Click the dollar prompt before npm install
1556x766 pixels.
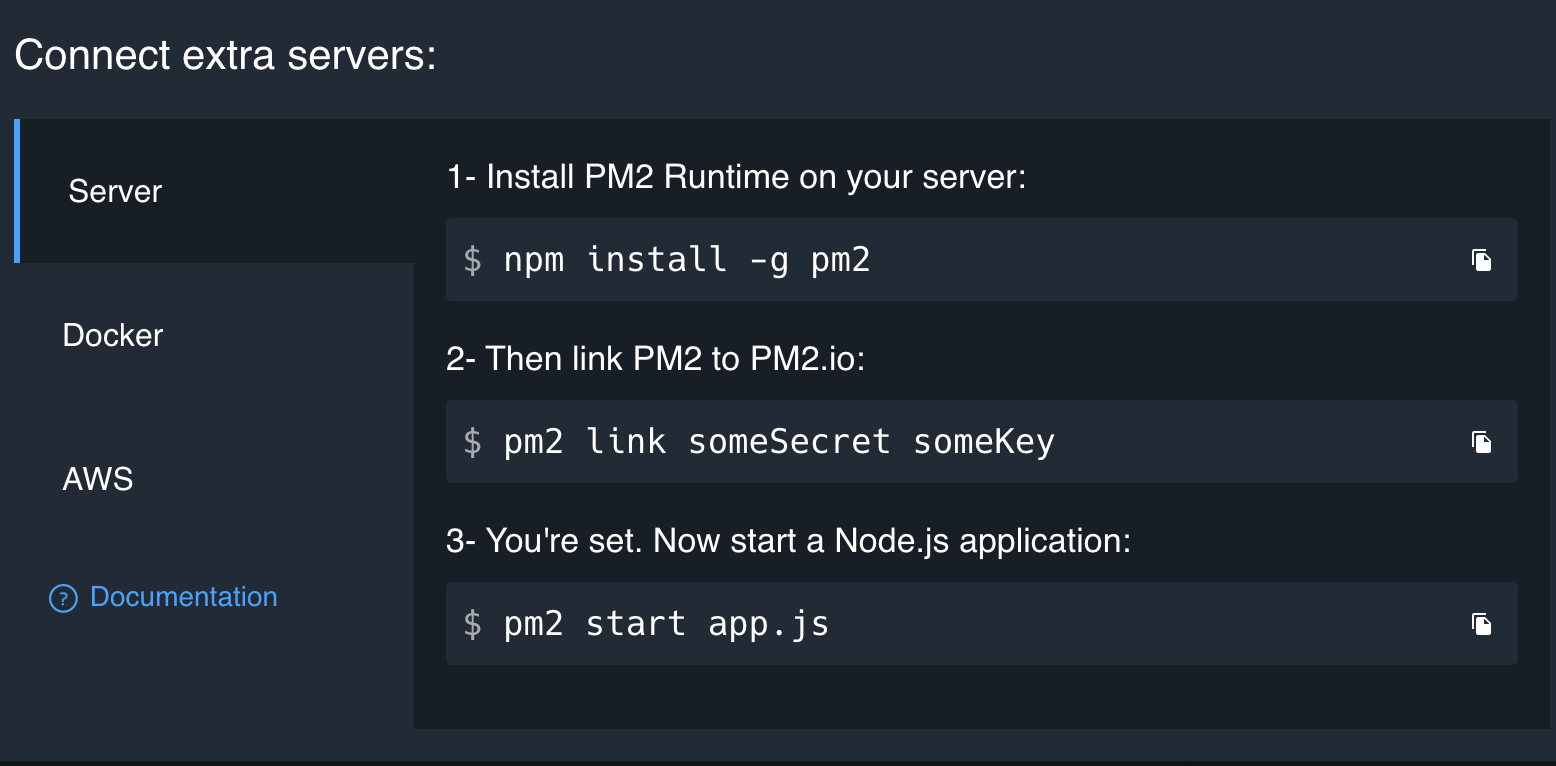(x=473, y=260)
